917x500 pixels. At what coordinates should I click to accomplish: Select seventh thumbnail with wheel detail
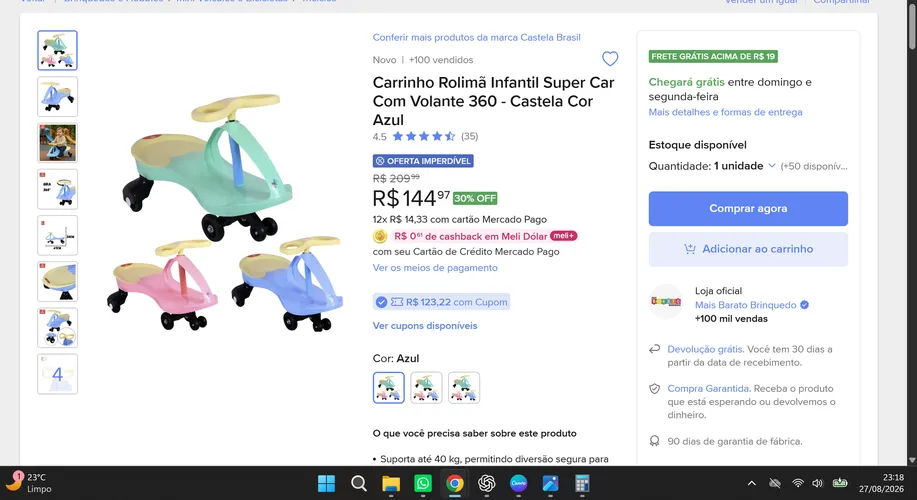(57, 327)
